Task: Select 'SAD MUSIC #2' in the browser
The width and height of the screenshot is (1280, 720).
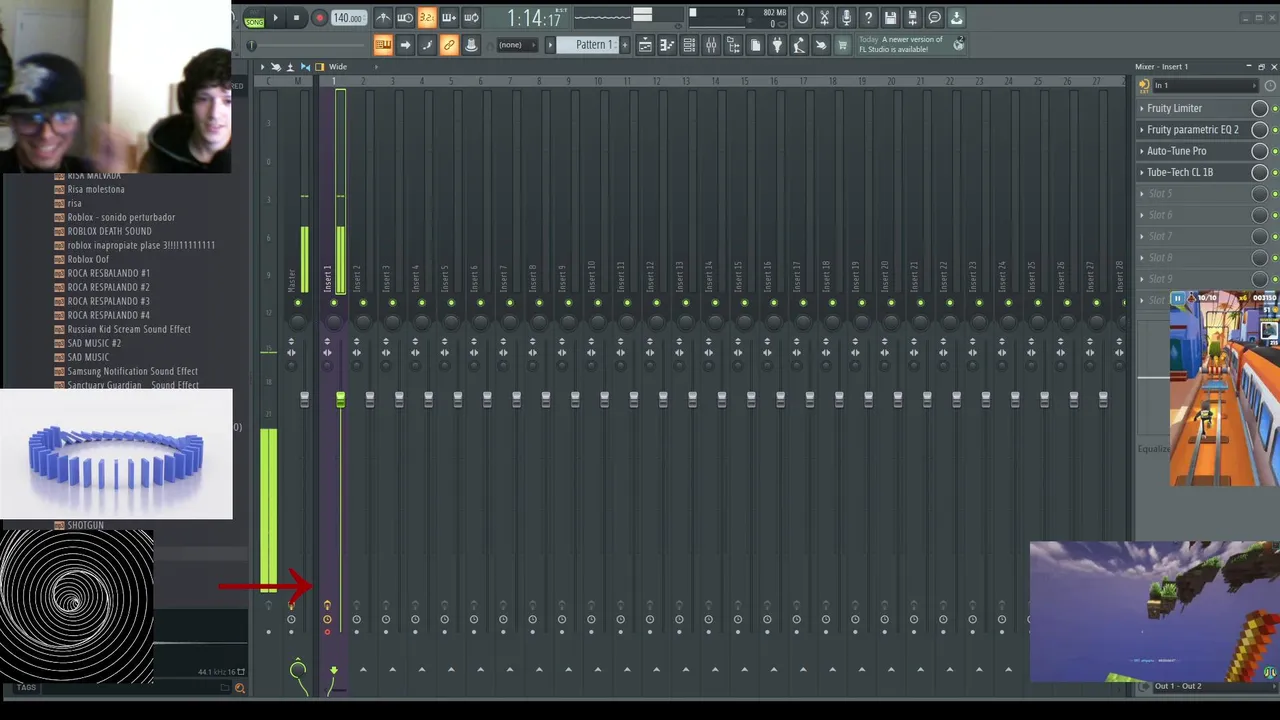Action: (x=94, y=343)
